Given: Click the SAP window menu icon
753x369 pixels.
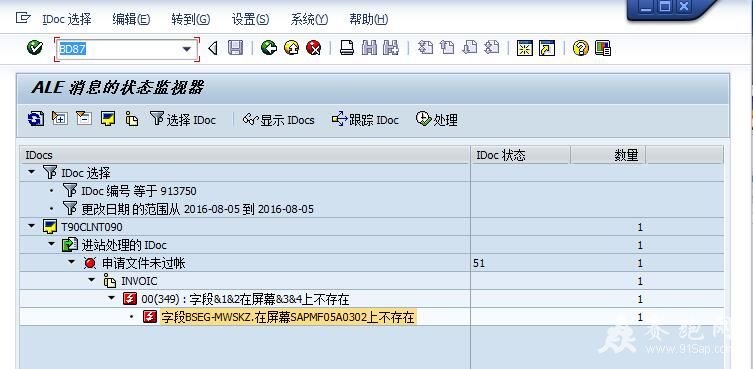Looking at the screenshot, I should point(23,18).
